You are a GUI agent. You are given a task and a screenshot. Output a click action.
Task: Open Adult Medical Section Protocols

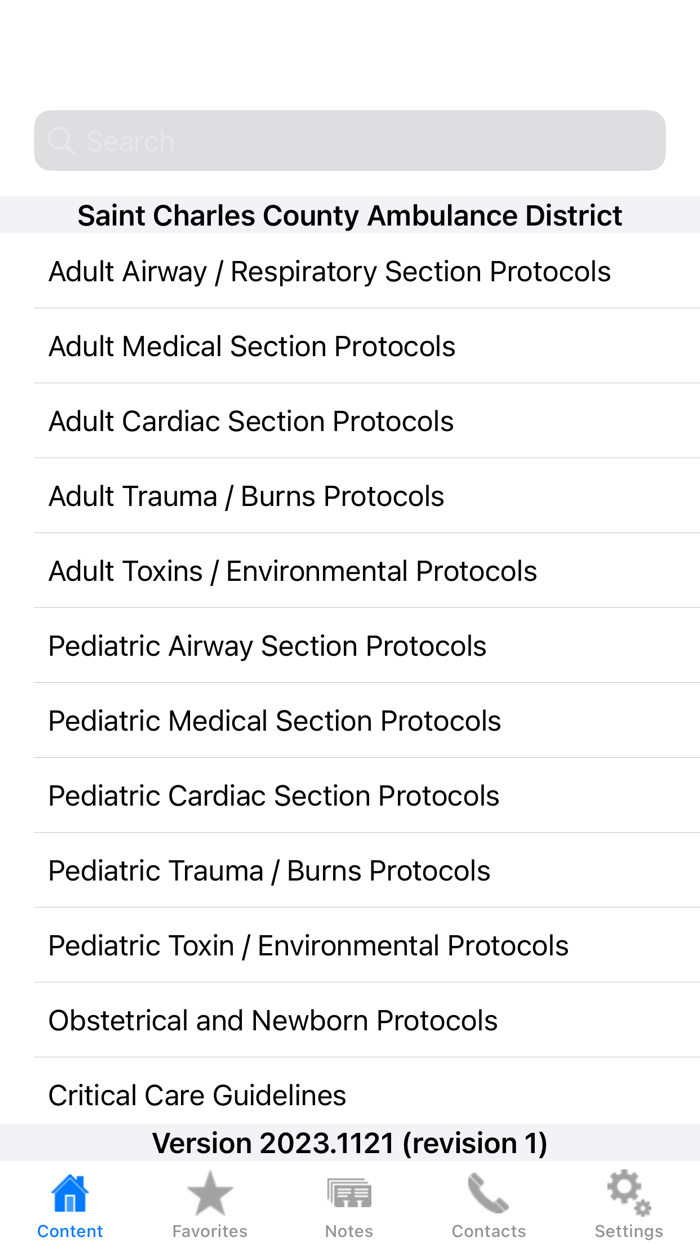click(252, 346)
